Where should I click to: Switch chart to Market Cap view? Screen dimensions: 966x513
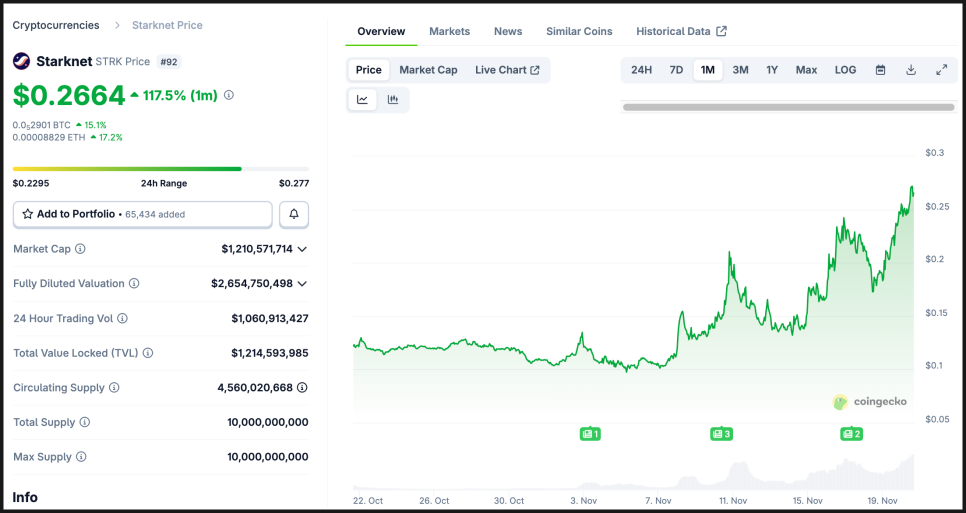coord(428,70)
